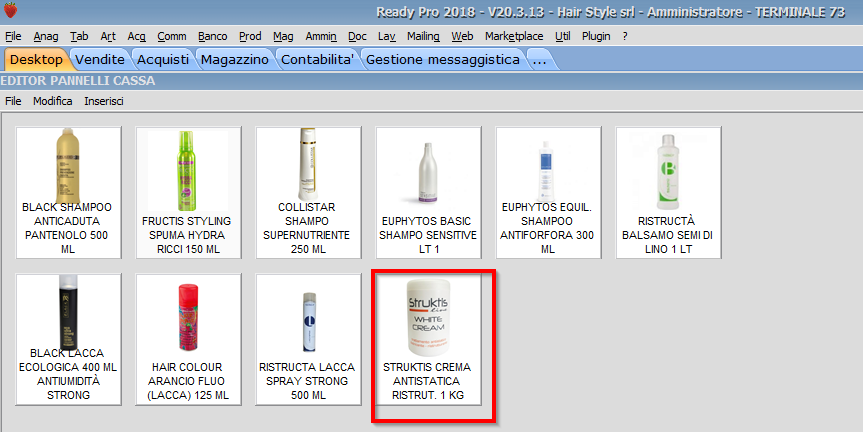Open the File menu in main menu bar

pyautogui.click(x=13, y=36)
